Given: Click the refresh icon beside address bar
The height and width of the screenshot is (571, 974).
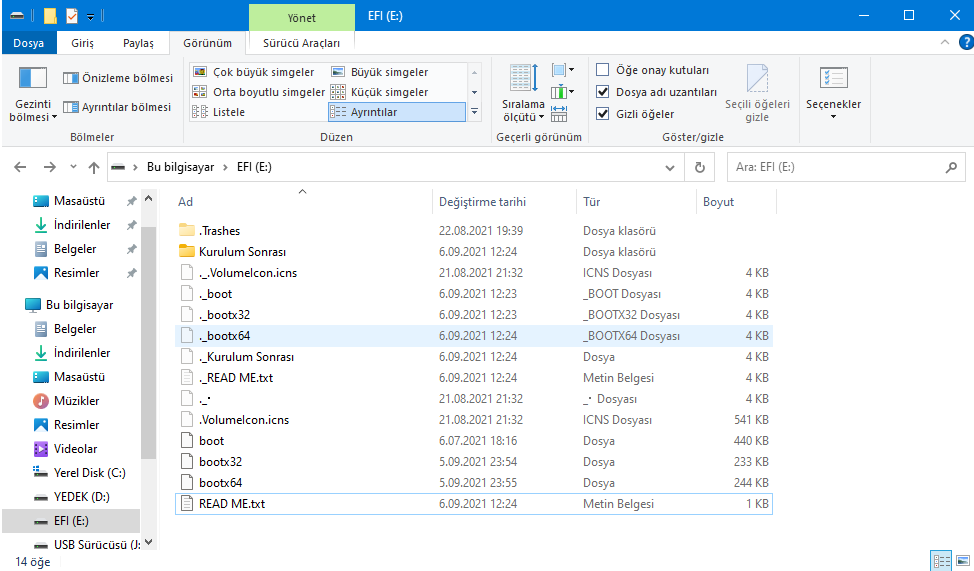Looking at the screenshot, I should (x=700, y=168).
